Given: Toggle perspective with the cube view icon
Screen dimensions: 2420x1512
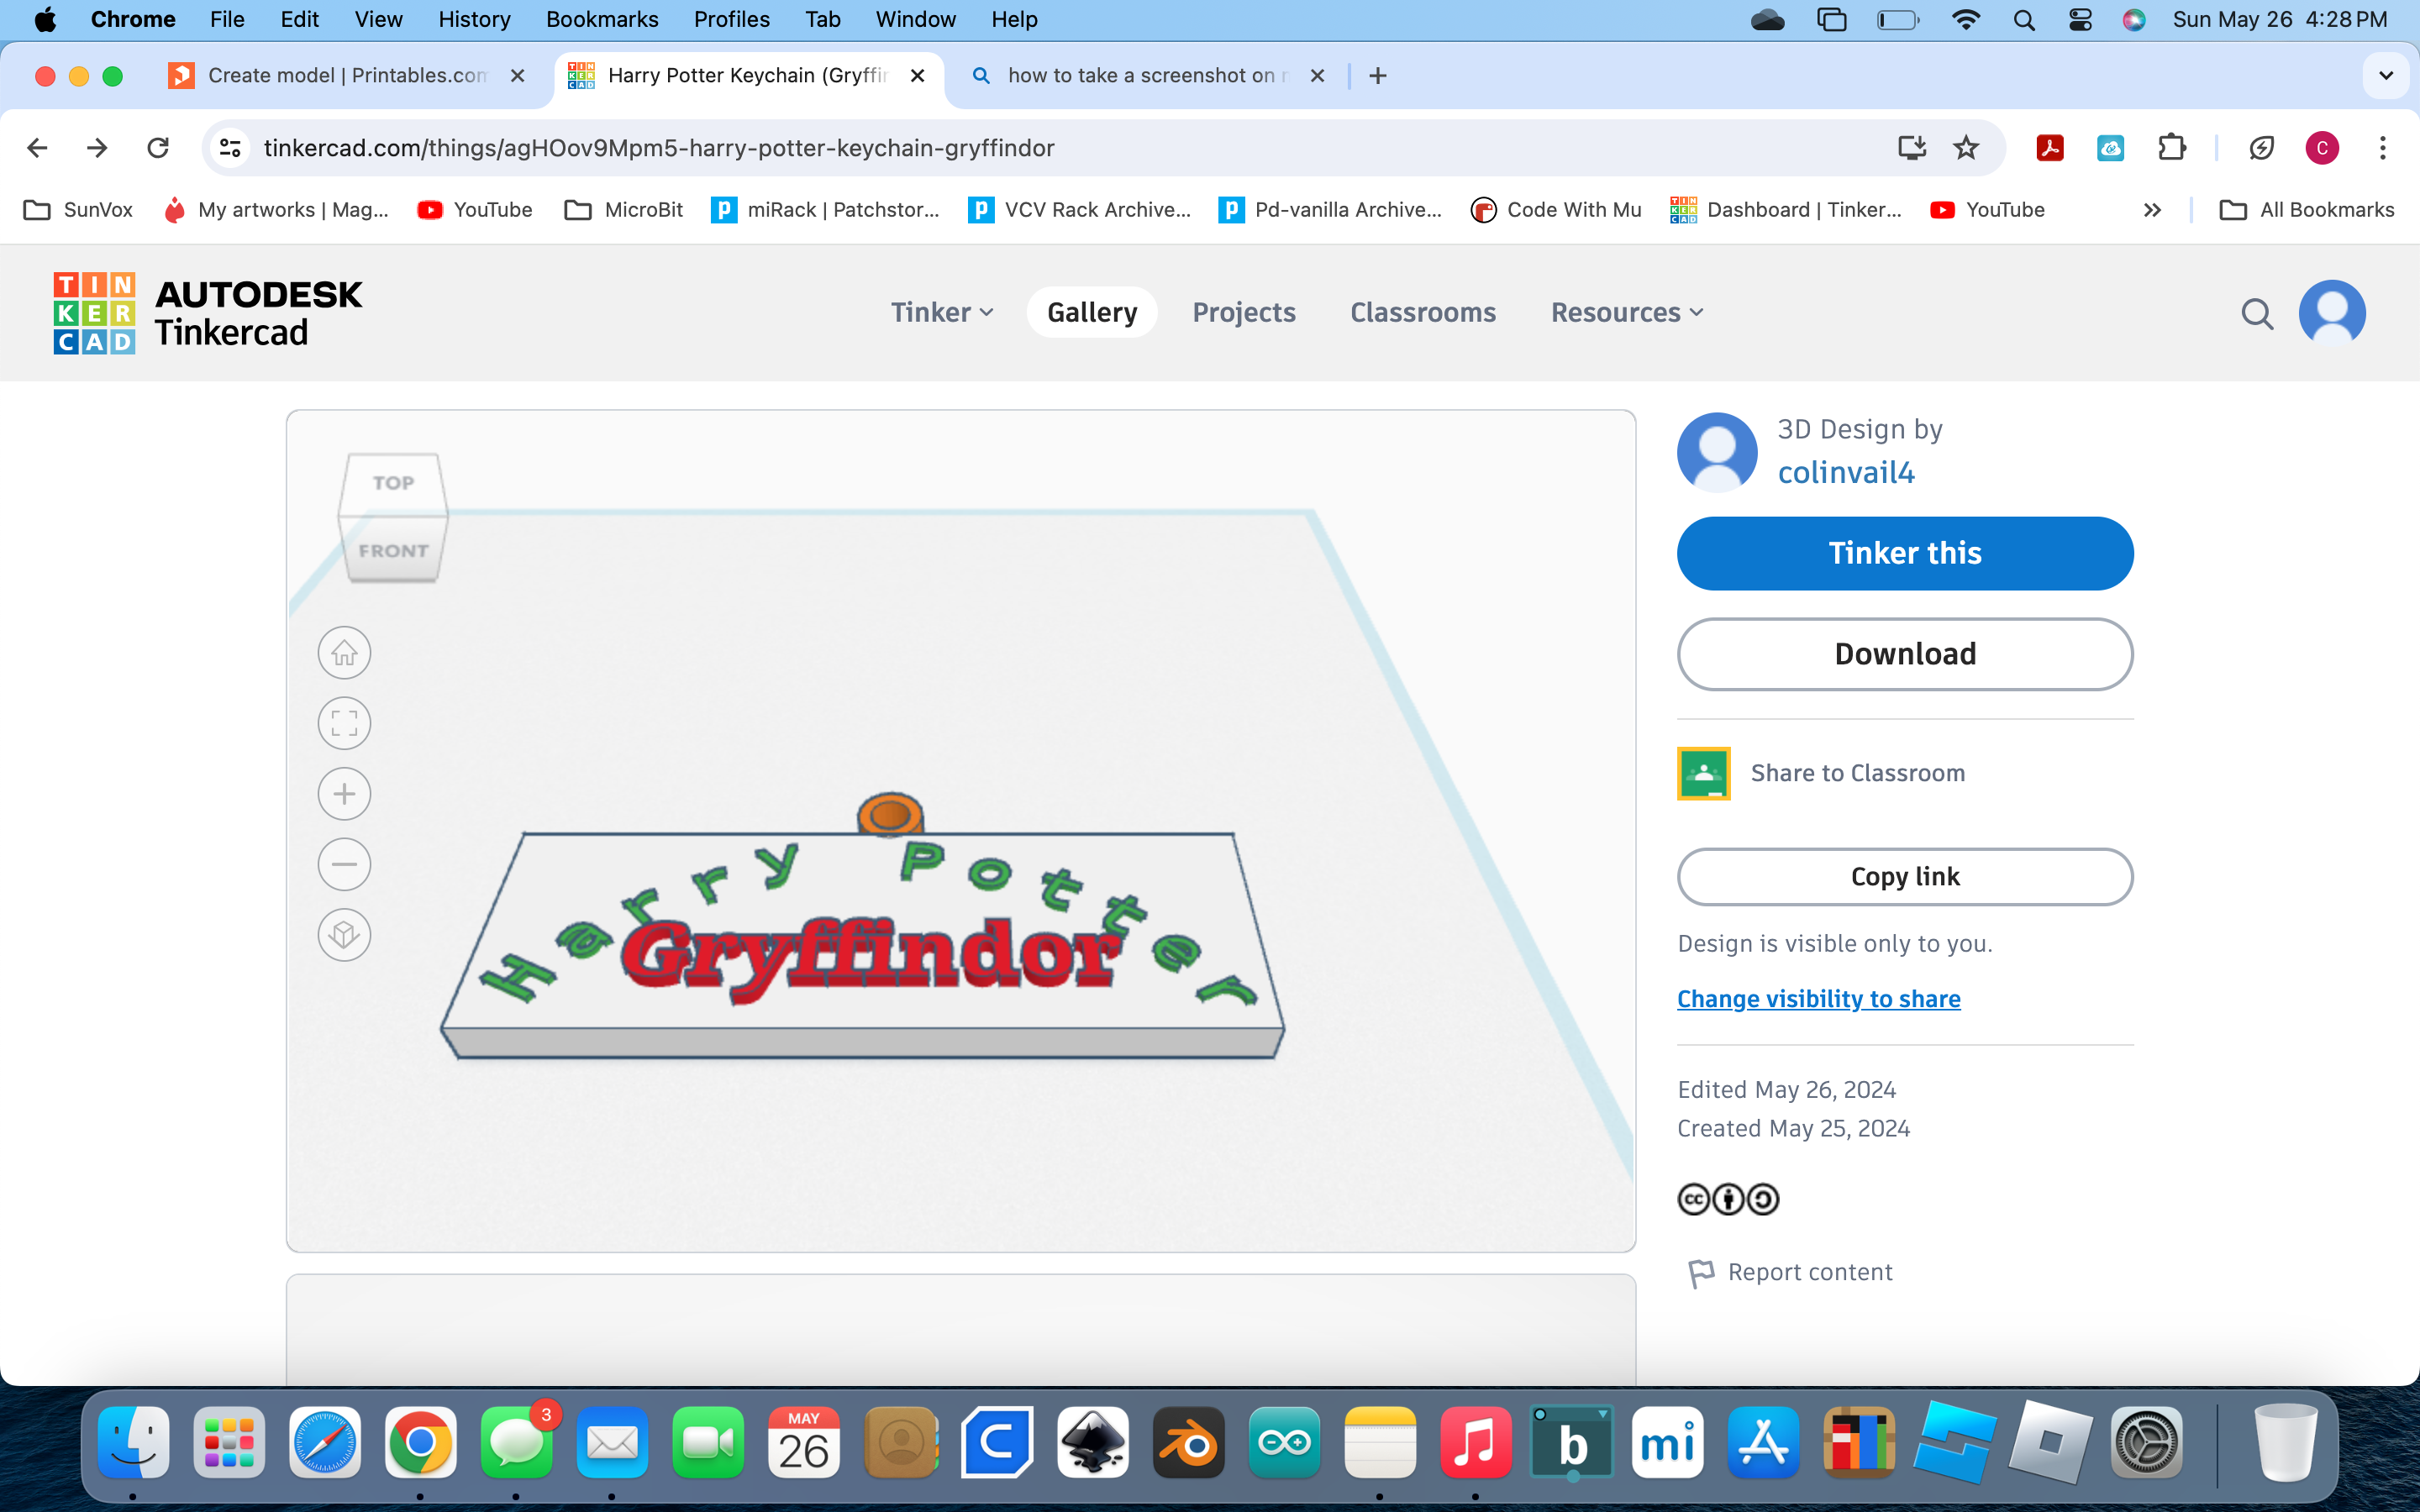Looking at the screenshot, I should (344, 935).
